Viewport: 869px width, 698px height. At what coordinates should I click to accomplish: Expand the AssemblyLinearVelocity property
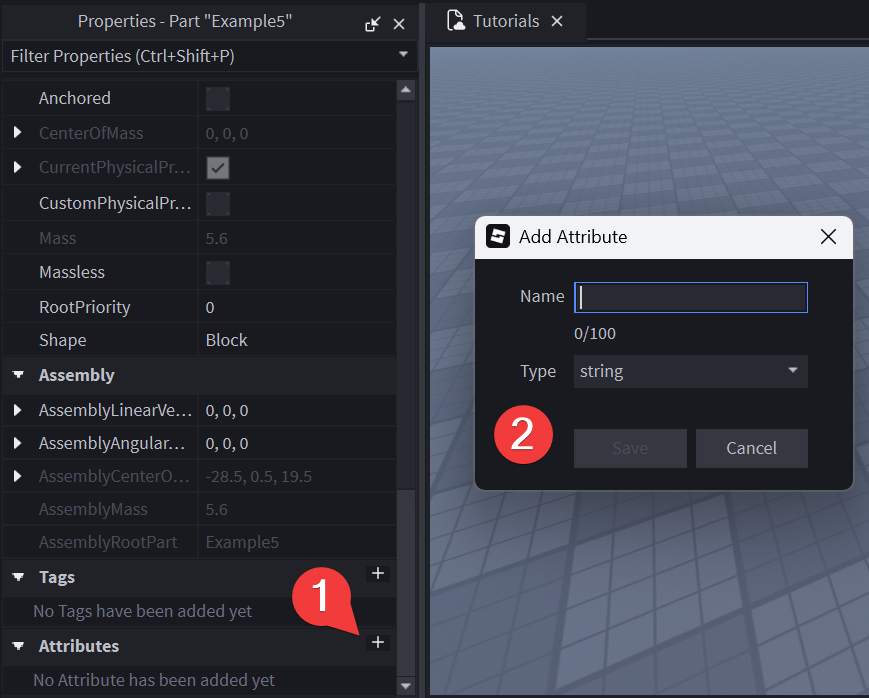click(x=17, y=410)
